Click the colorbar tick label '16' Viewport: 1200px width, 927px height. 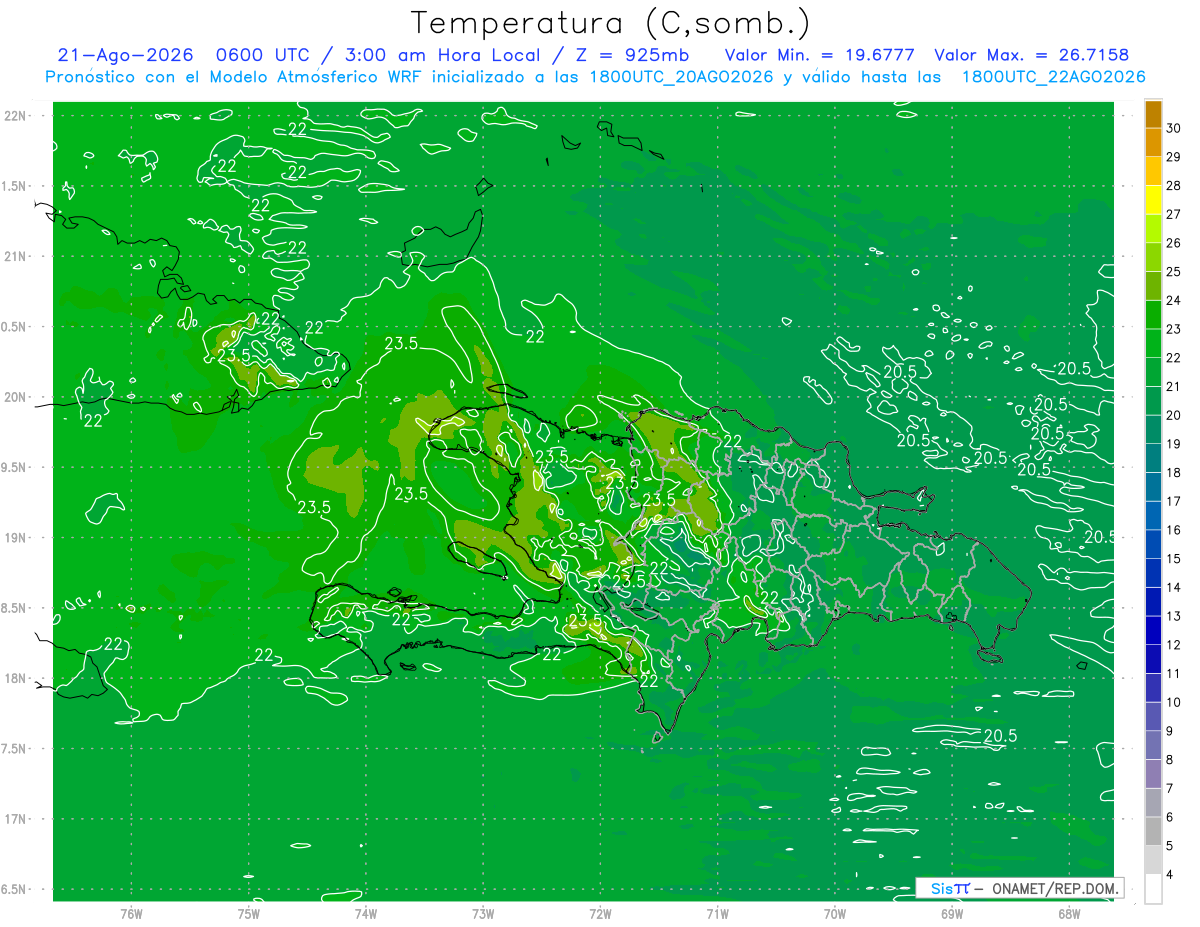(1173, 530)
